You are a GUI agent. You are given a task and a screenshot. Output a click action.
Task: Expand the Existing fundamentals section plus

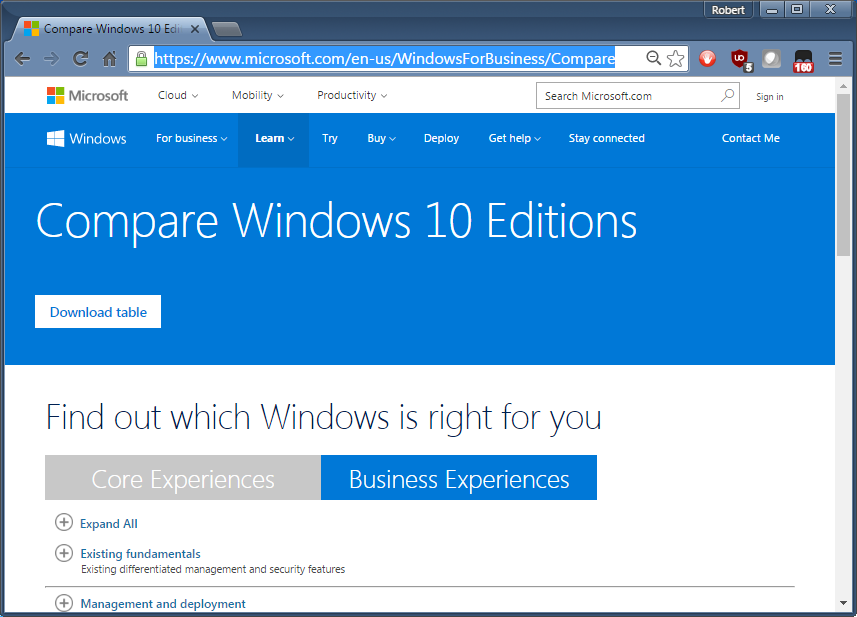point(64,553)
